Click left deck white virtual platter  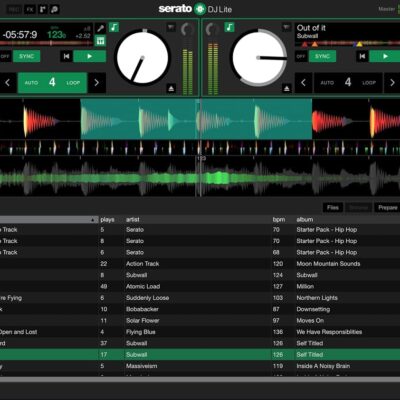(142, 57)
